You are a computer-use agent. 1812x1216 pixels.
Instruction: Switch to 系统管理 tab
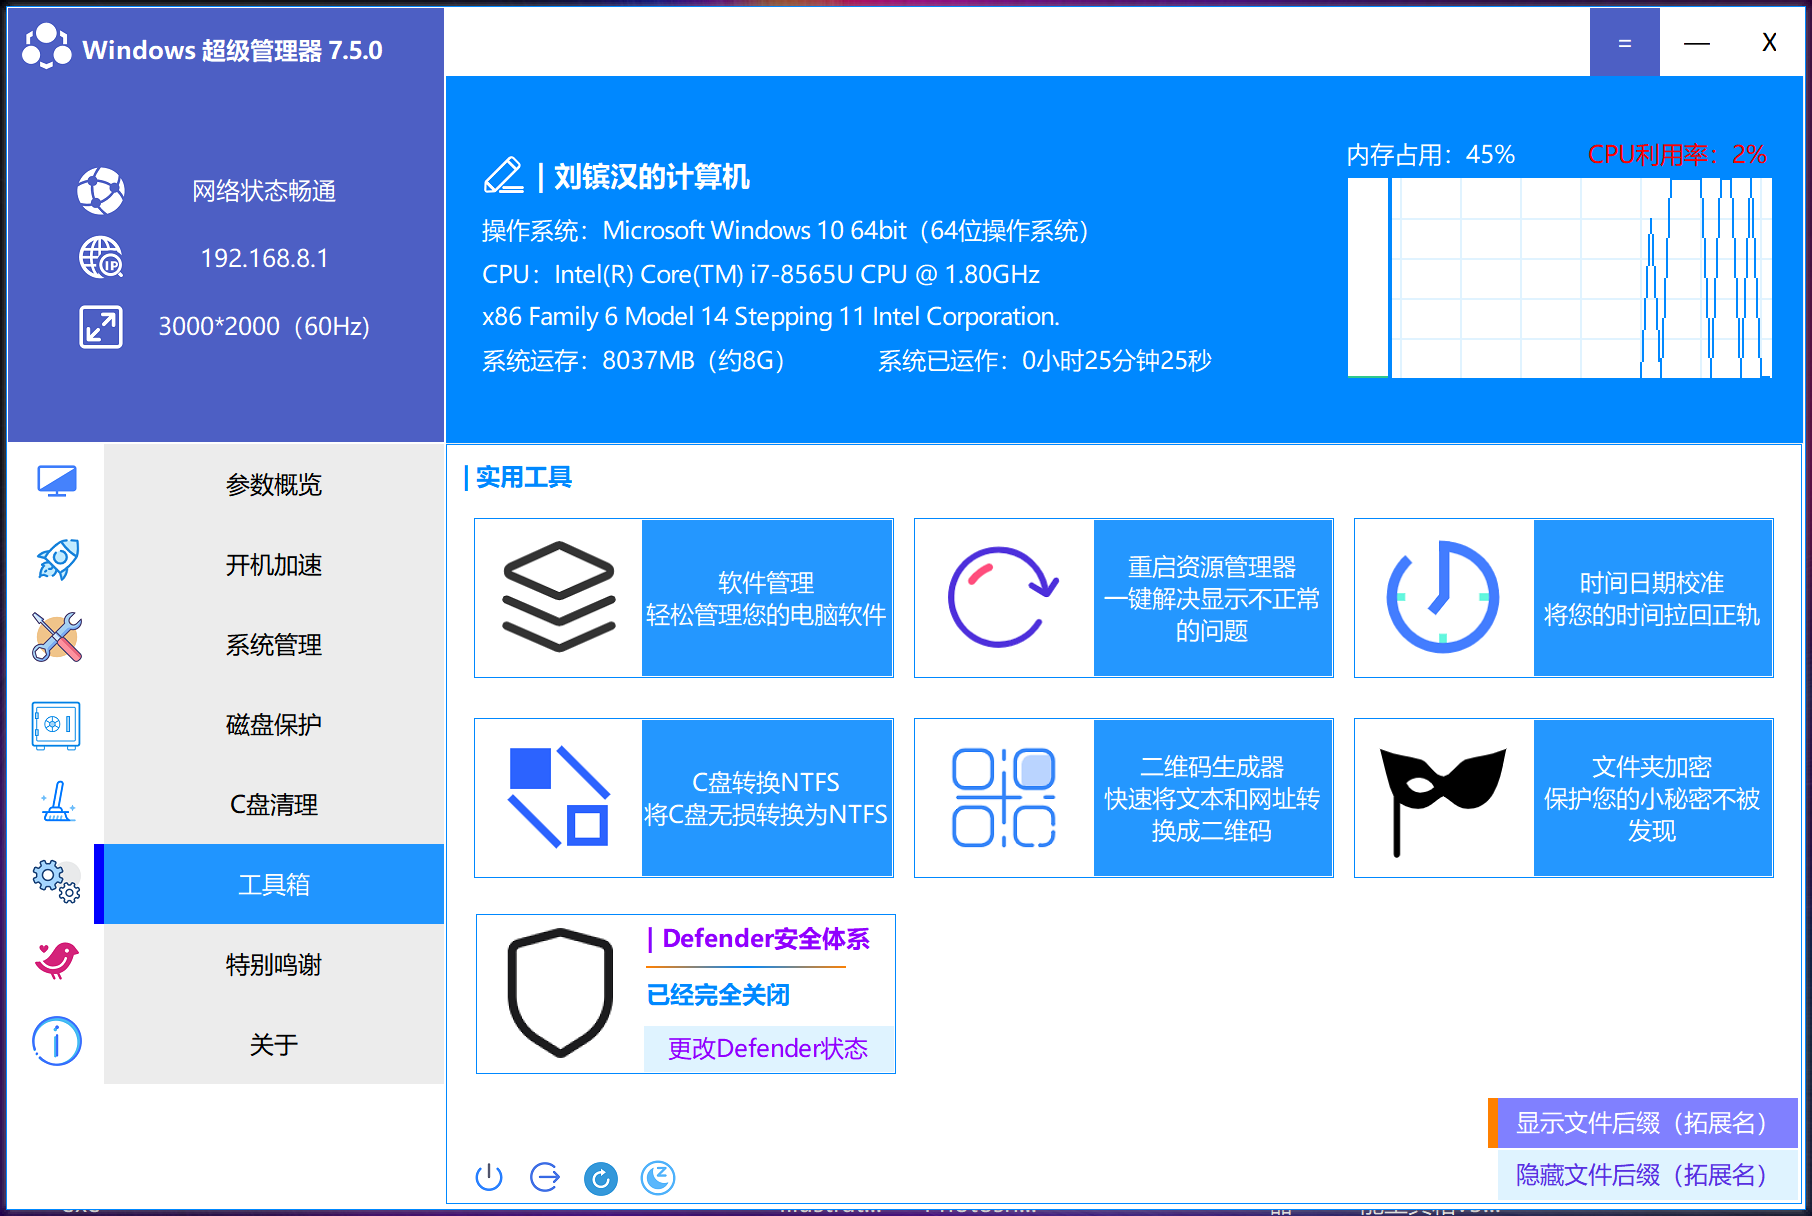click(x=274, y=644)
